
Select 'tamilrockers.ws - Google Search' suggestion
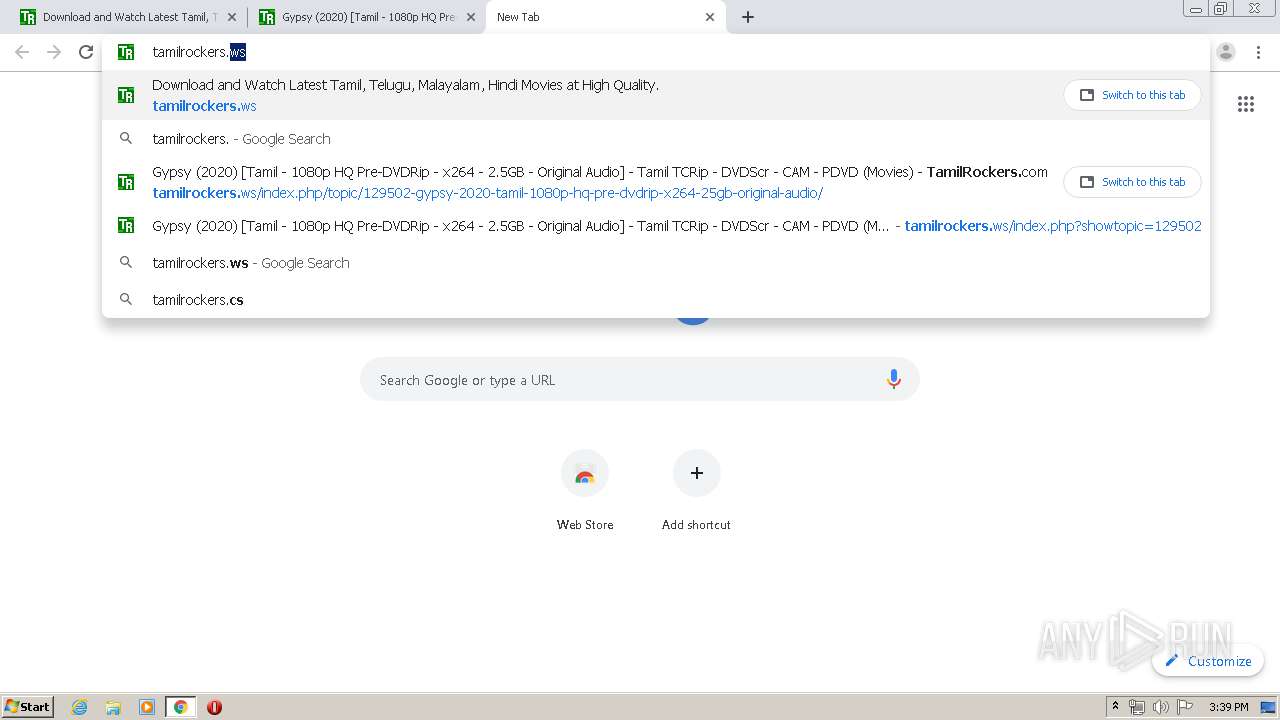tap(656, 263)
